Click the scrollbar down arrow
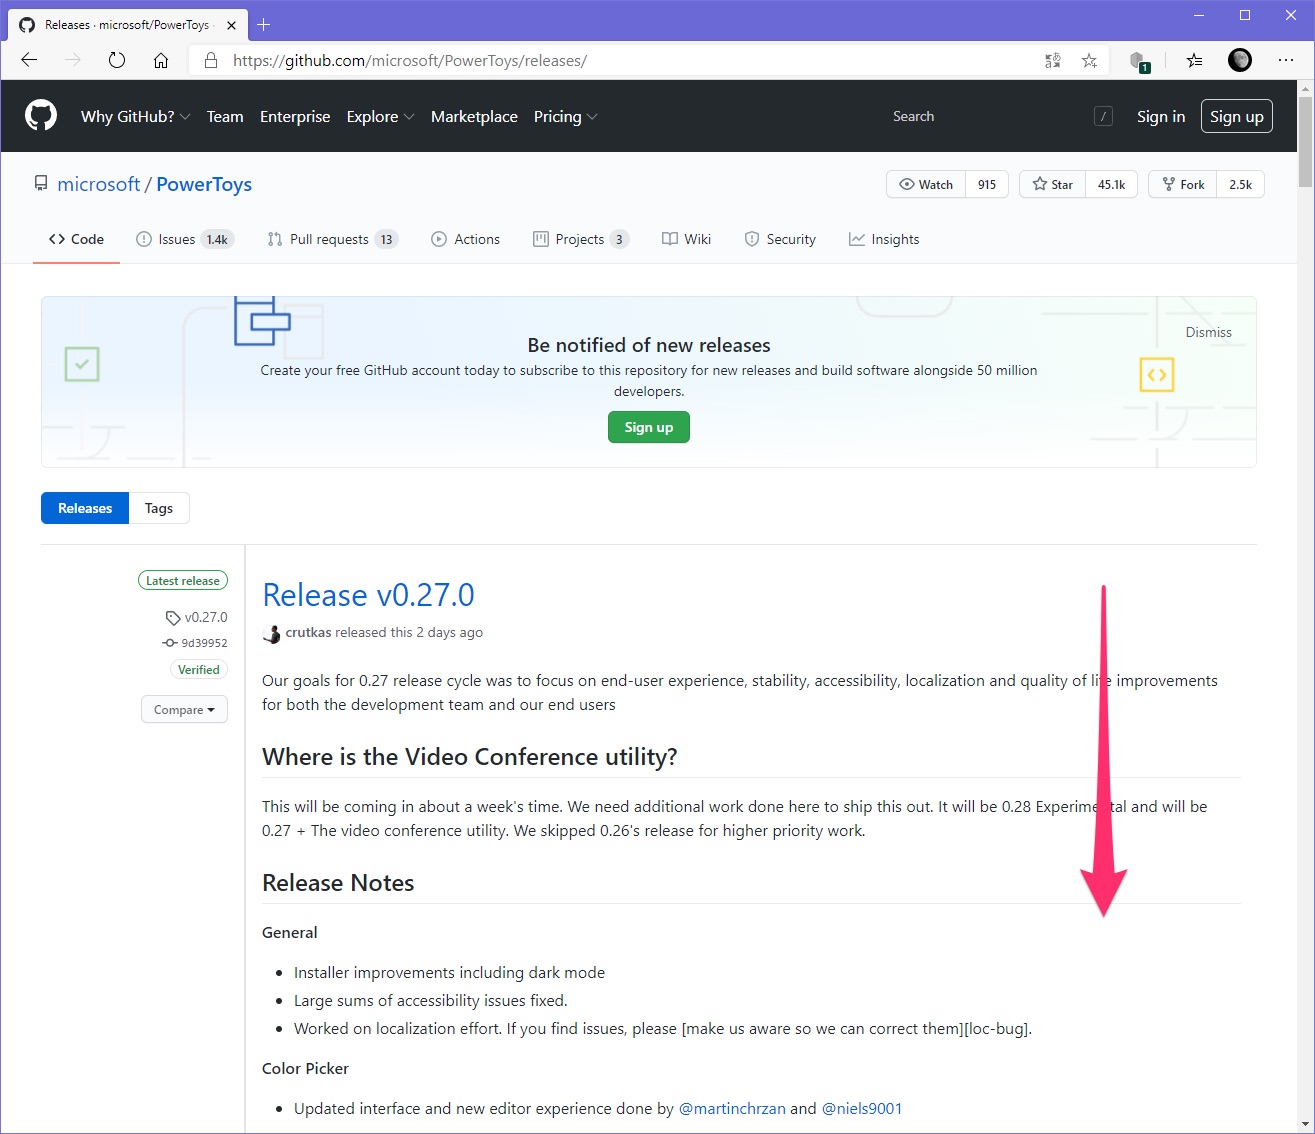Image resolution: width=1315 pixels, height=1134 pixels. [x=1305, y=1124]
